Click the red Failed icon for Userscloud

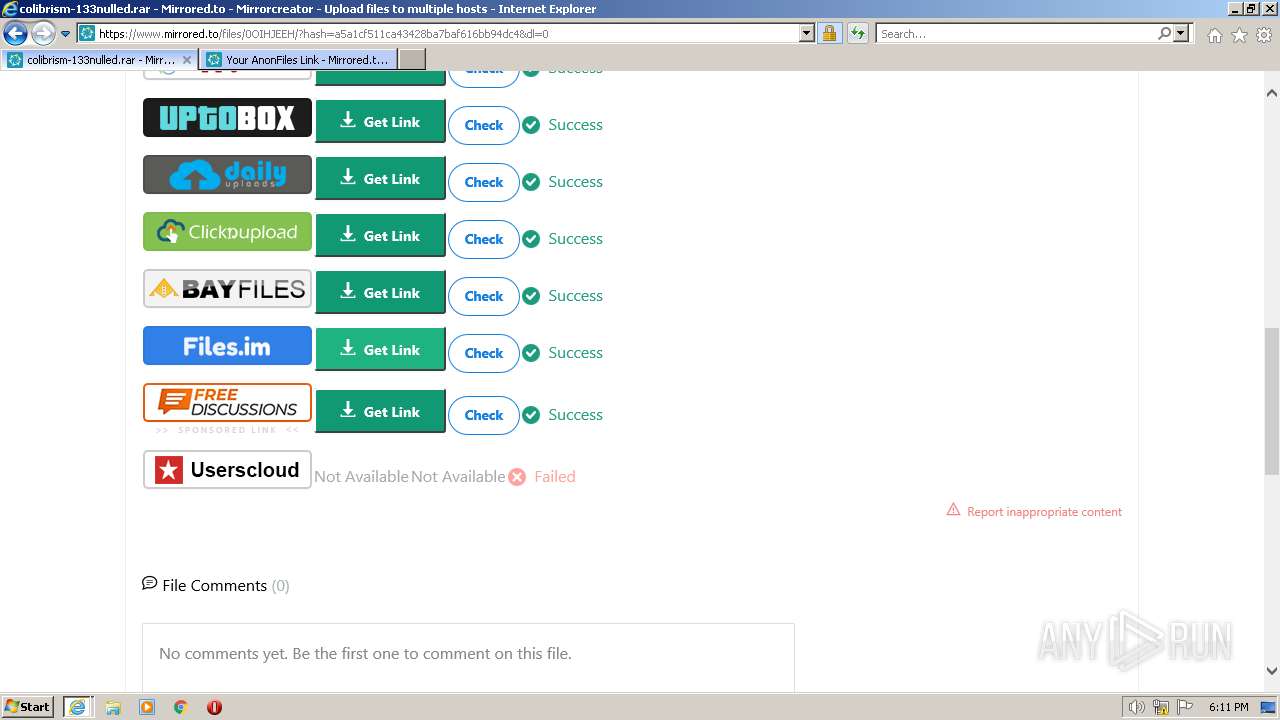517,477
